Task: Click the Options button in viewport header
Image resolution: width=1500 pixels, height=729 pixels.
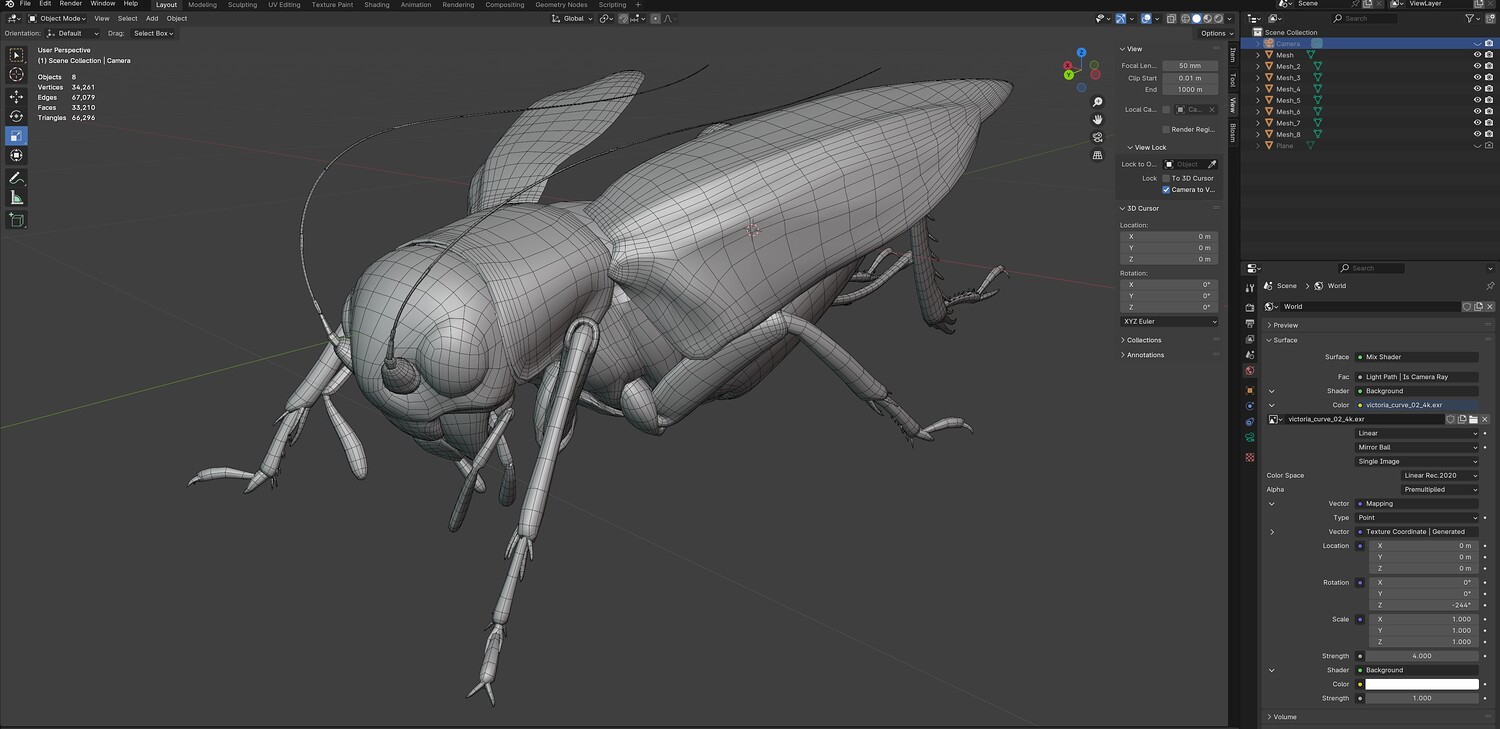Action: pos(1216,33)
